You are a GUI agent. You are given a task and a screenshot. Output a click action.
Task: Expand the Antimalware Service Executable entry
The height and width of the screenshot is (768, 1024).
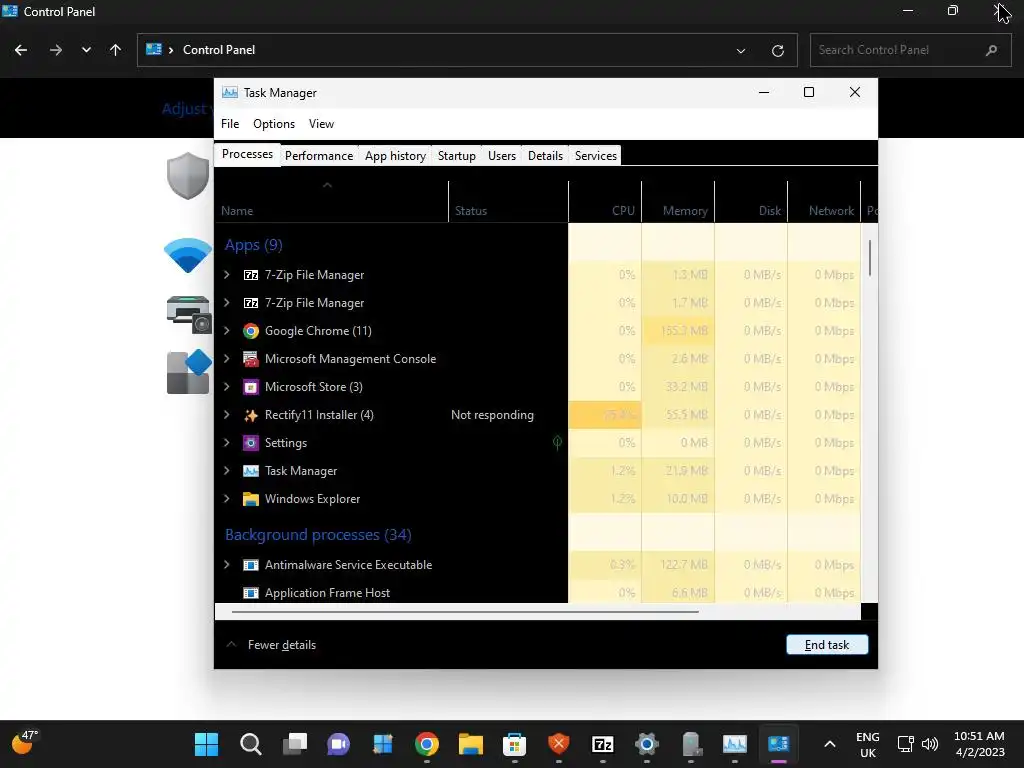click(x=227, y=565)
